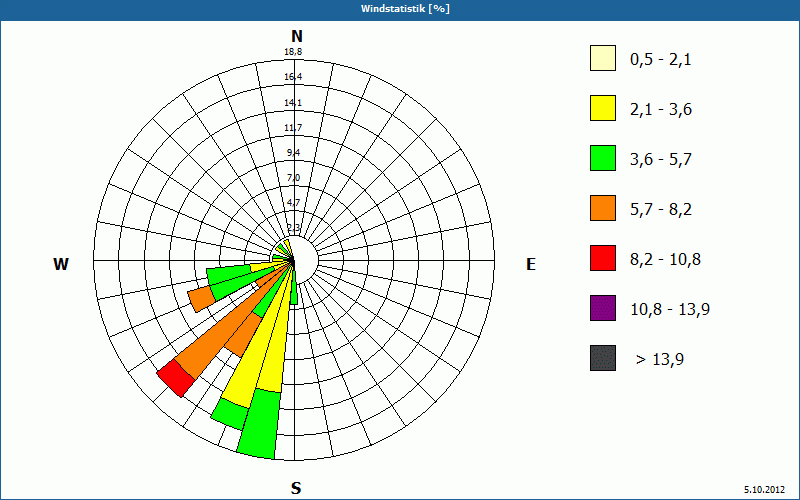Click the orange tip of the west-southwest bar
Image resolution: width=800 pixels, height=500 pixels.
click(x=202, y=299)
